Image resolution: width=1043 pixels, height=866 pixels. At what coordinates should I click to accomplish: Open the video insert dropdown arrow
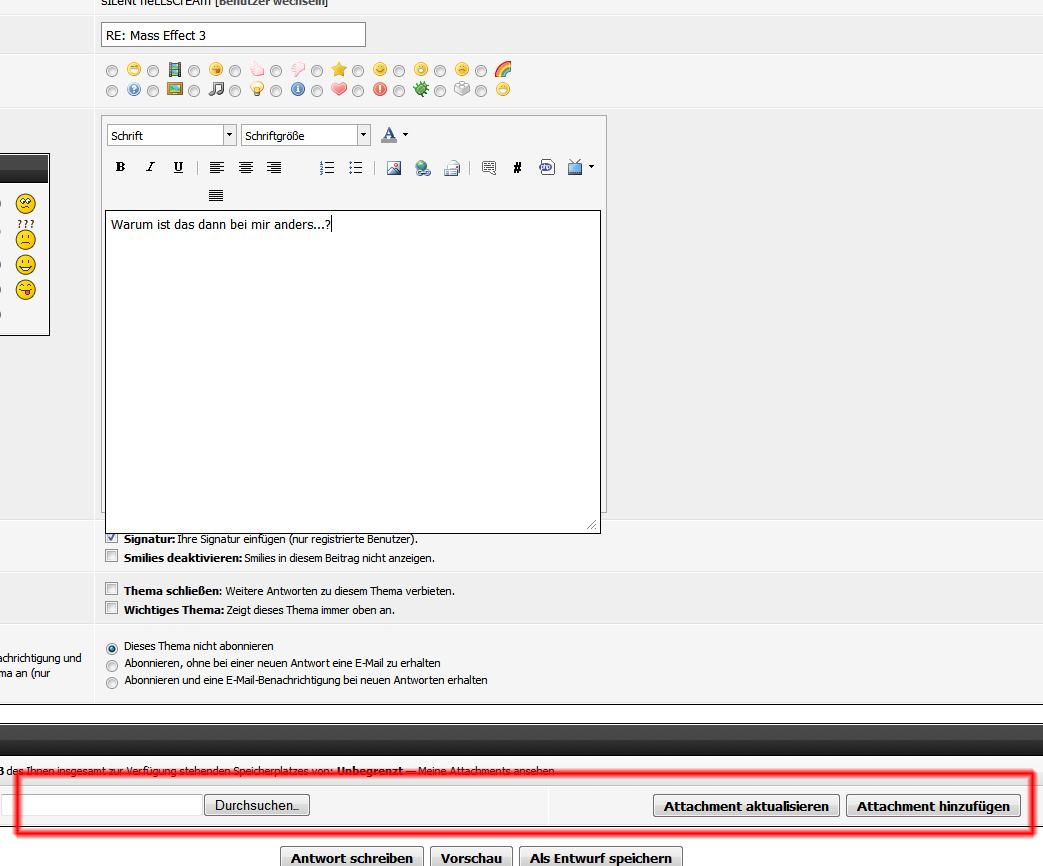[x=591, y=167]
